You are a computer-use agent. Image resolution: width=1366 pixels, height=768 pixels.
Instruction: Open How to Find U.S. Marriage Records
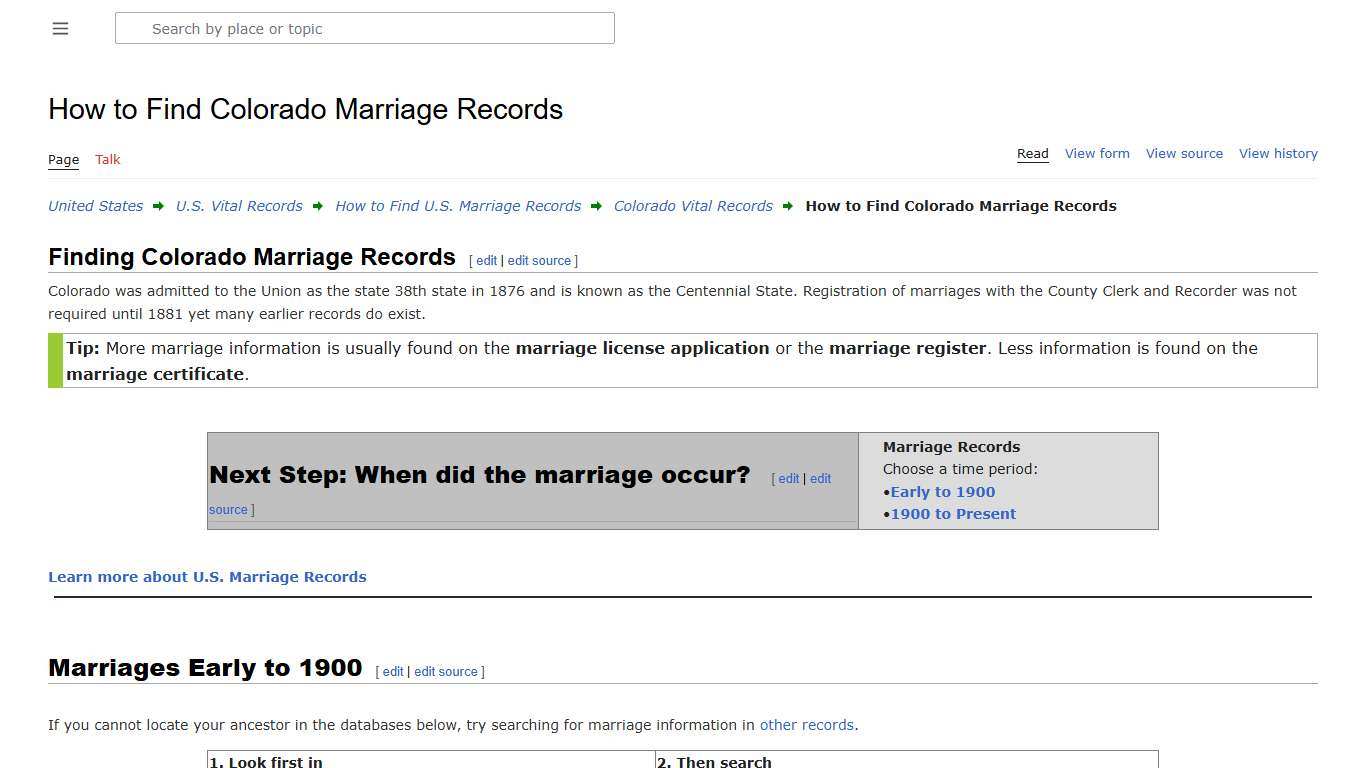458,206
